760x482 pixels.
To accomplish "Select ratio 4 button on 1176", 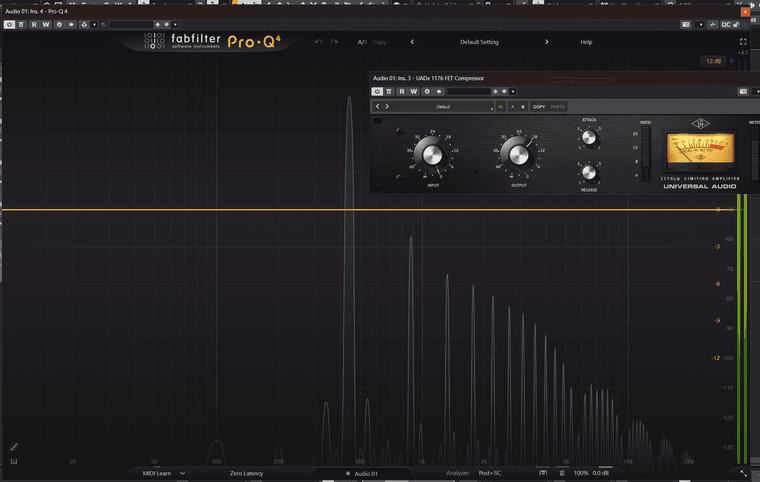I will click(x=645, y=175).
